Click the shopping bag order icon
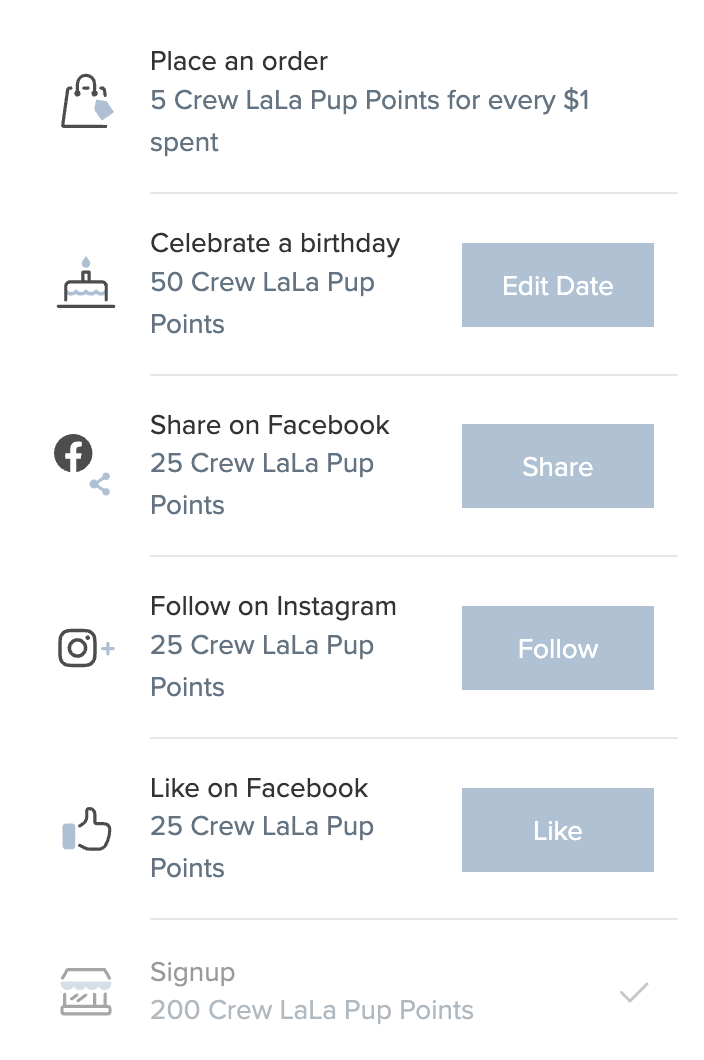Viewport: 704px width, 1060px height. [87, 101]
